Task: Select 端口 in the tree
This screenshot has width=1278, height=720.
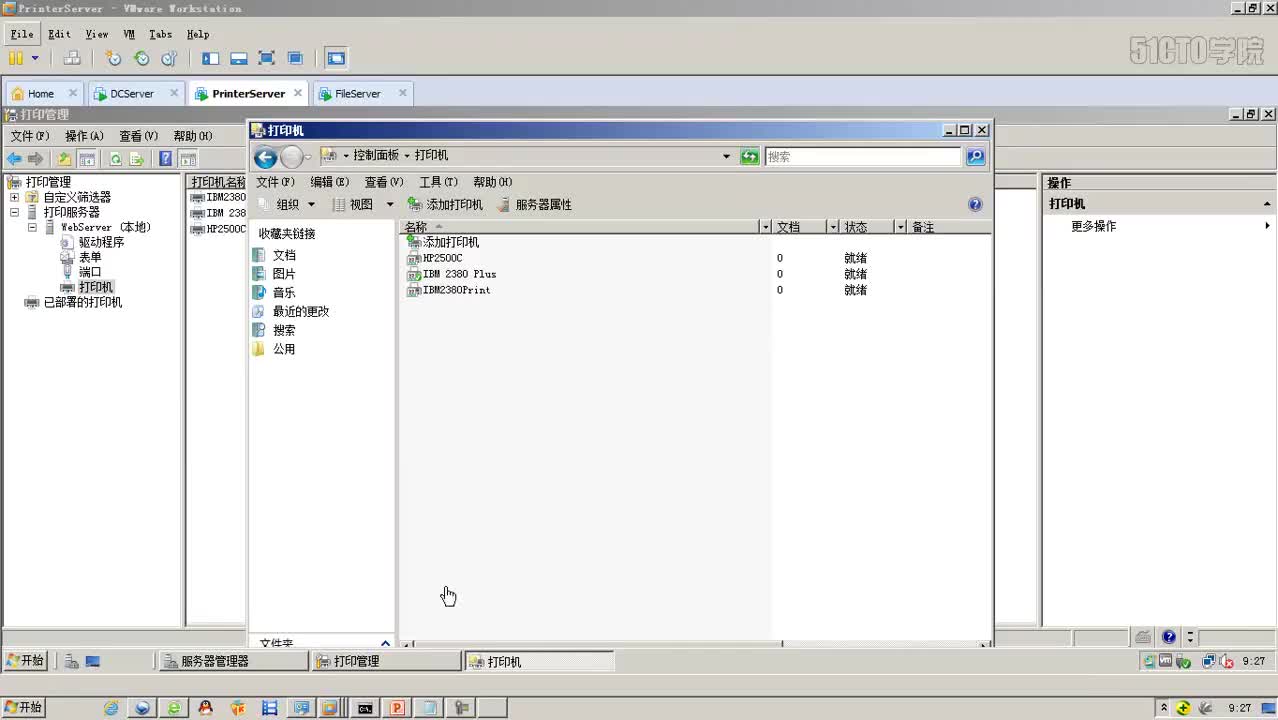Action: [90, 272]
